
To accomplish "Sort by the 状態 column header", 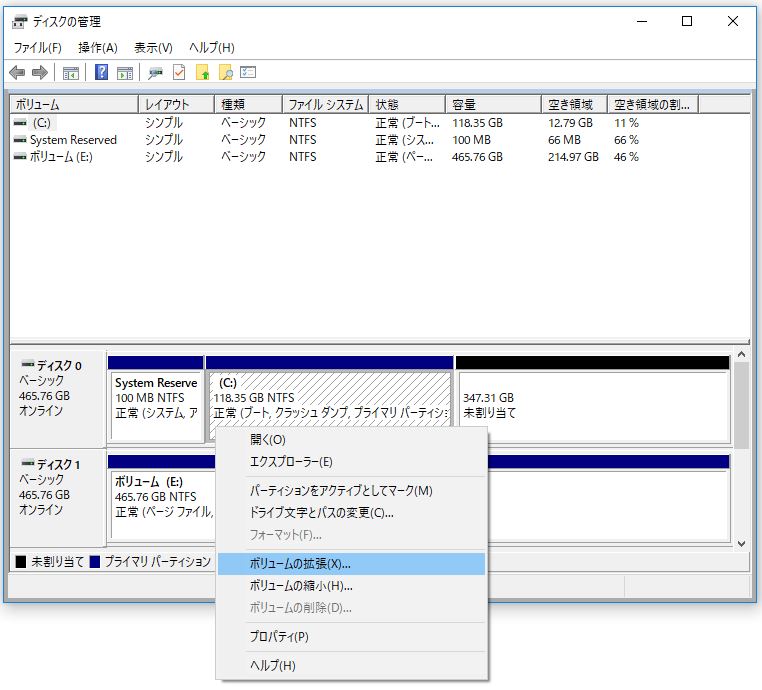I will pyautogui.click(x=407, y=104).
